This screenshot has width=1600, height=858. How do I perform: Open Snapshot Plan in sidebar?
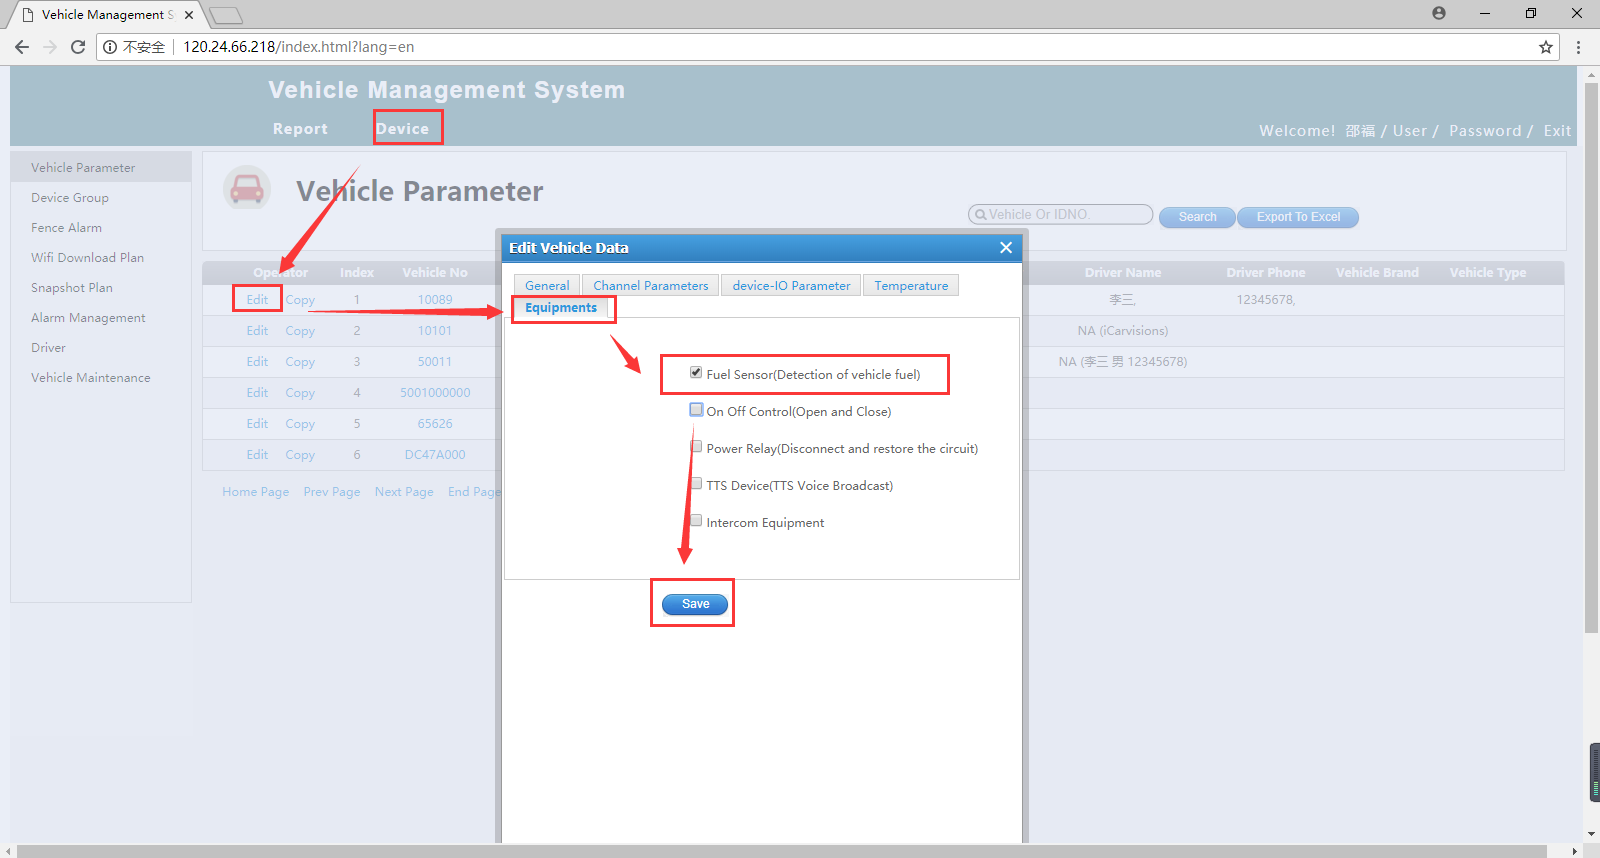[x=71, y=288]
